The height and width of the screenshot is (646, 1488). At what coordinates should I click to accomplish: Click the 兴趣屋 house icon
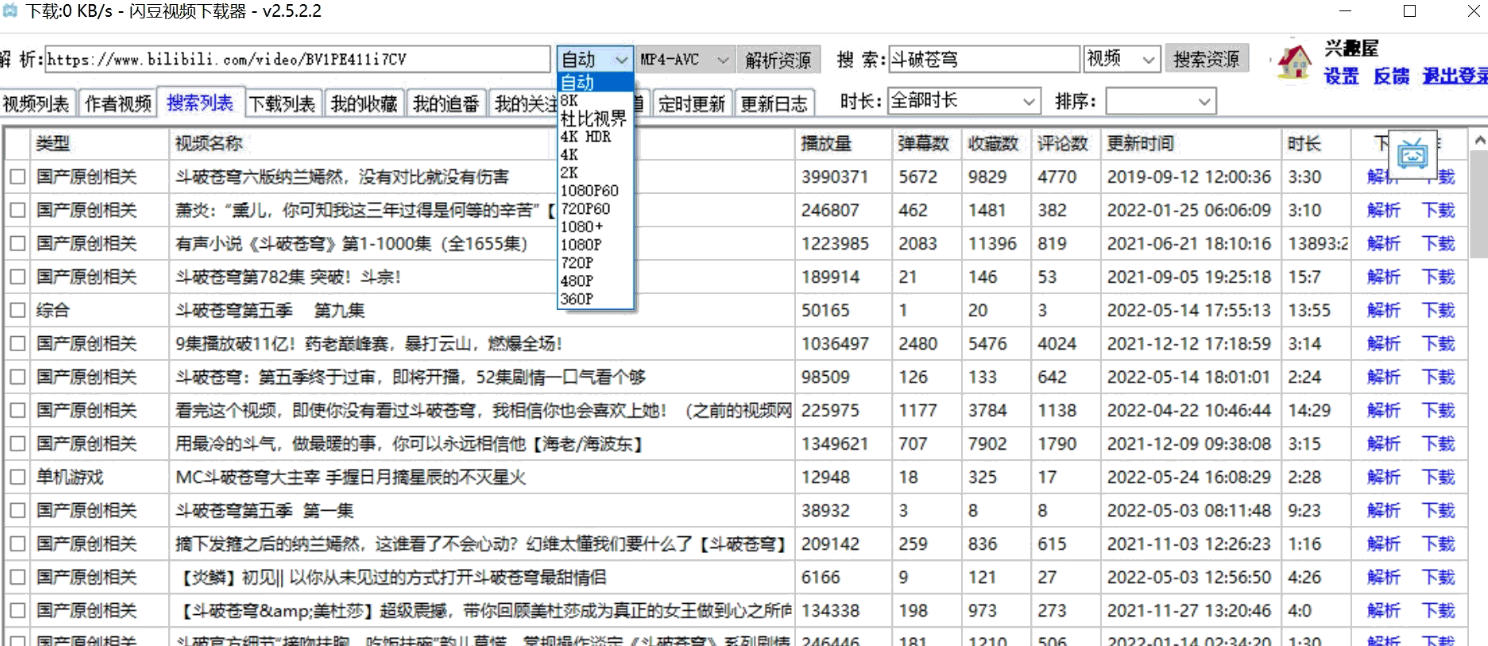click(1295, 62)
